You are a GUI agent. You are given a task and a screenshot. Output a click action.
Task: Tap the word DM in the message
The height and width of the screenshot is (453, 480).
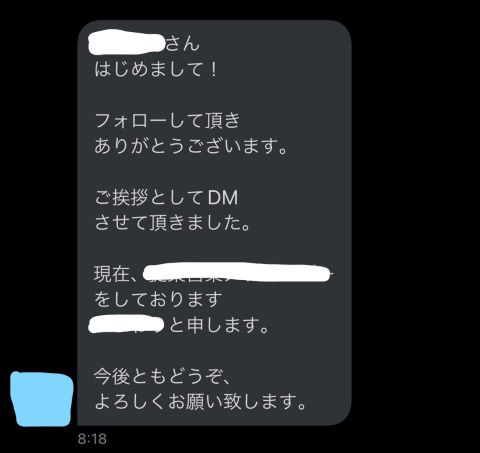[223, 197]
